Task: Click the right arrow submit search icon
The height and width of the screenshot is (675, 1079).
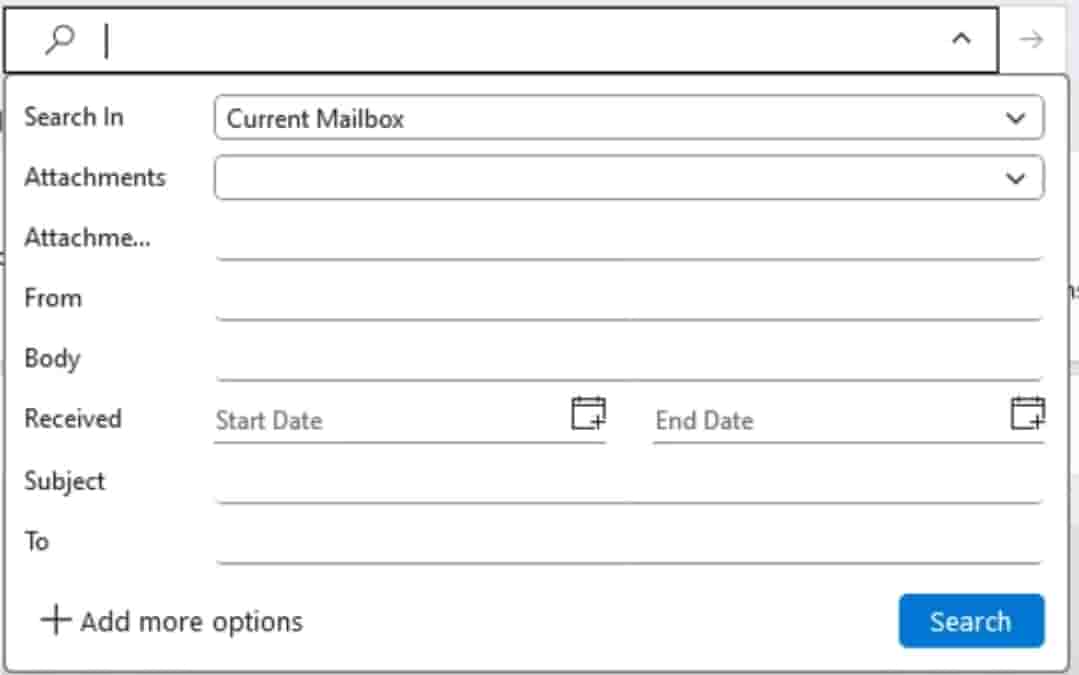Action: (1031, 40)
